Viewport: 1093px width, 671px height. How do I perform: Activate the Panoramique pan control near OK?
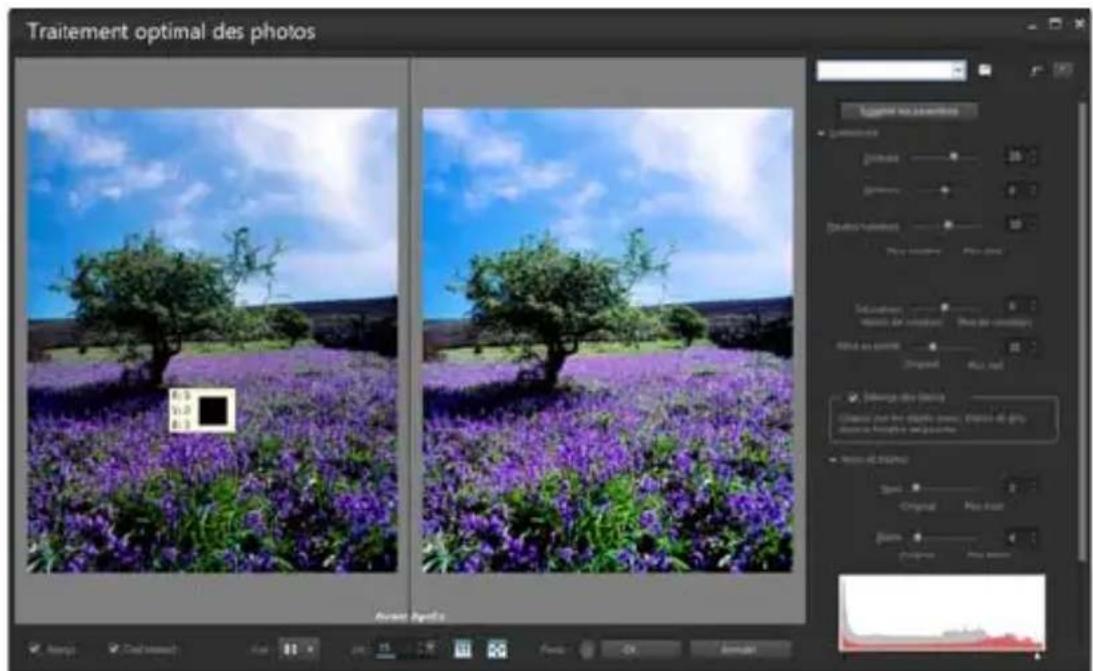tap(586, 646)
